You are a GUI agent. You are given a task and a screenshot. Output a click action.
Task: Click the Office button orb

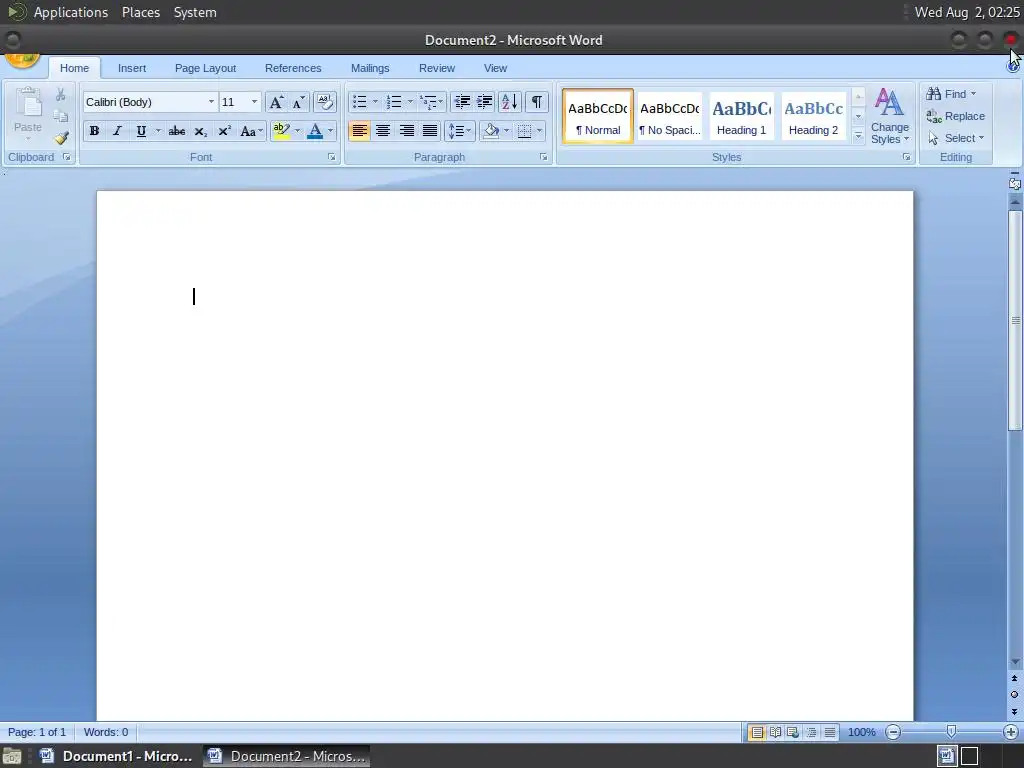22,61
